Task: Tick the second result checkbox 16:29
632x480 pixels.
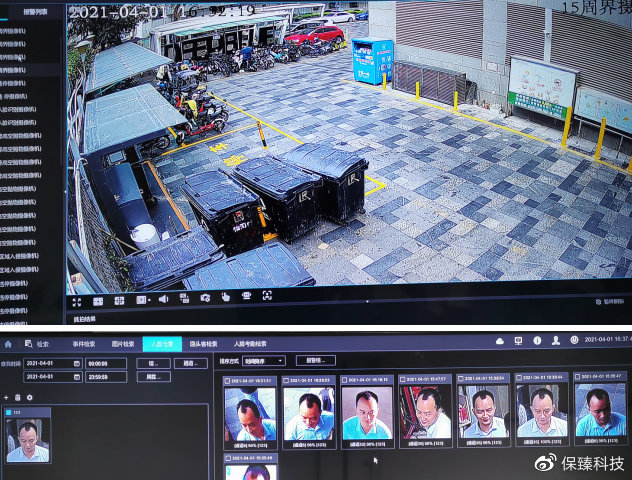Action: point(286,380)
